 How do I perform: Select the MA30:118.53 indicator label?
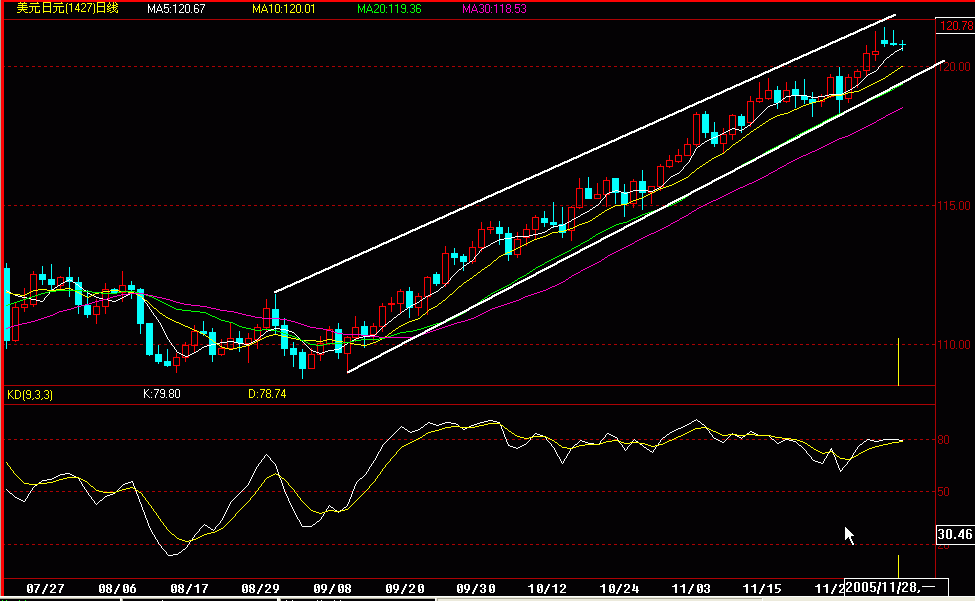click(x=494, y=9)
